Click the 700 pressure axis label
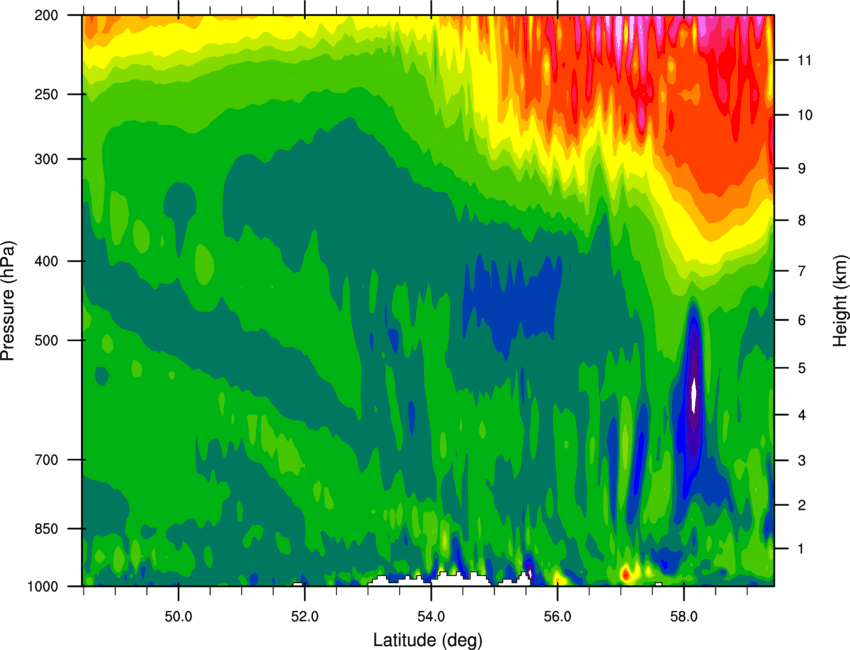 tap(46, 460)
